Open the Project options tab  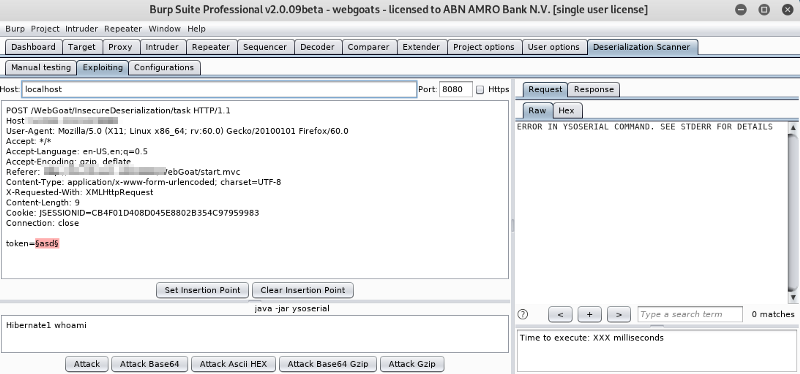(x=484, y=47)
